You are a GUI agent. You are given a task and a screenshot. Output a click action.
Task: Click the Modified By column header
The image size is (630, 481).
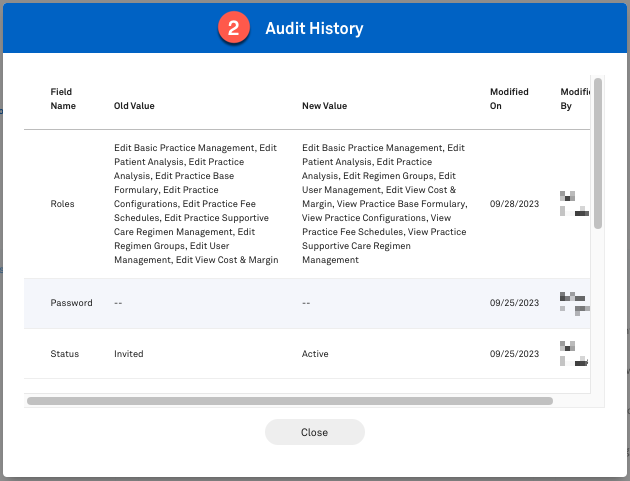[572, 98]
